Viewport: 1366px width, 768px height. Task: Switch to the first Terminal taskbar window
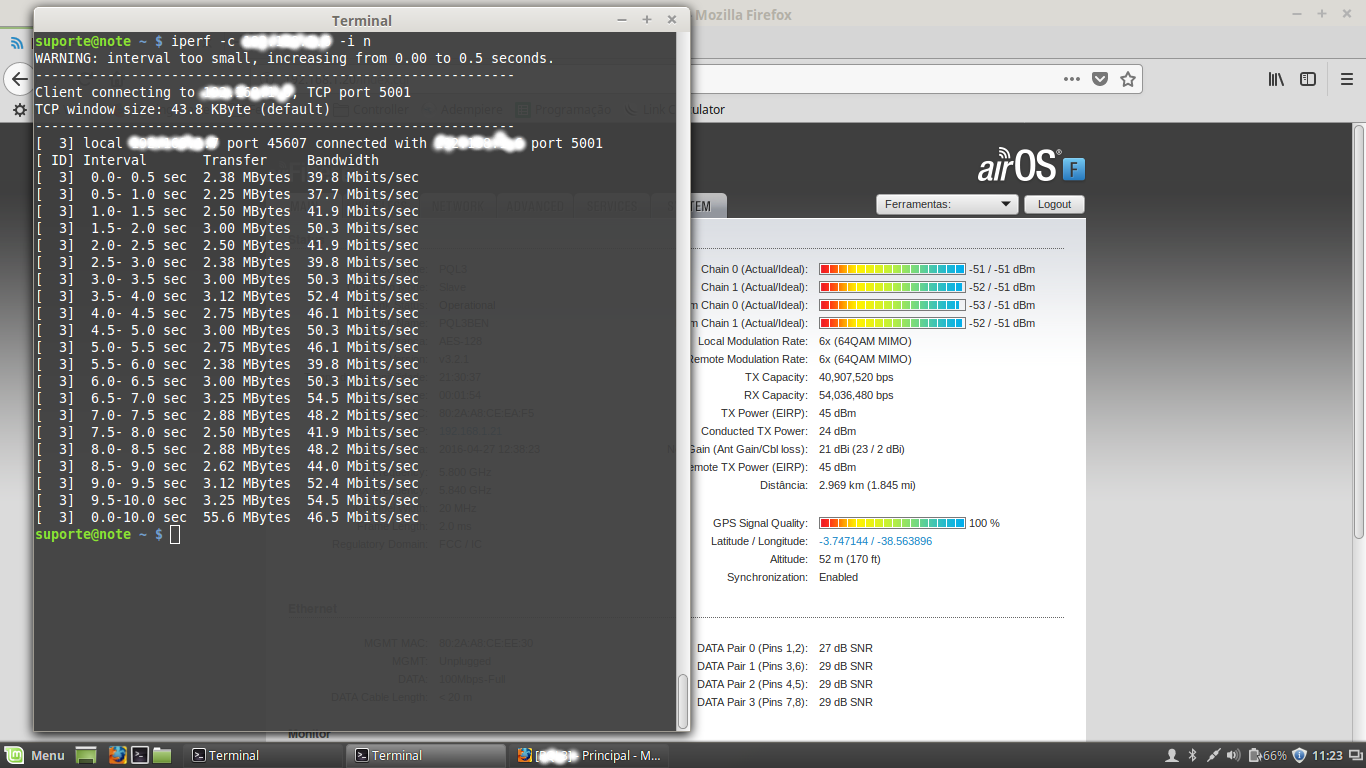pos(262,755)
